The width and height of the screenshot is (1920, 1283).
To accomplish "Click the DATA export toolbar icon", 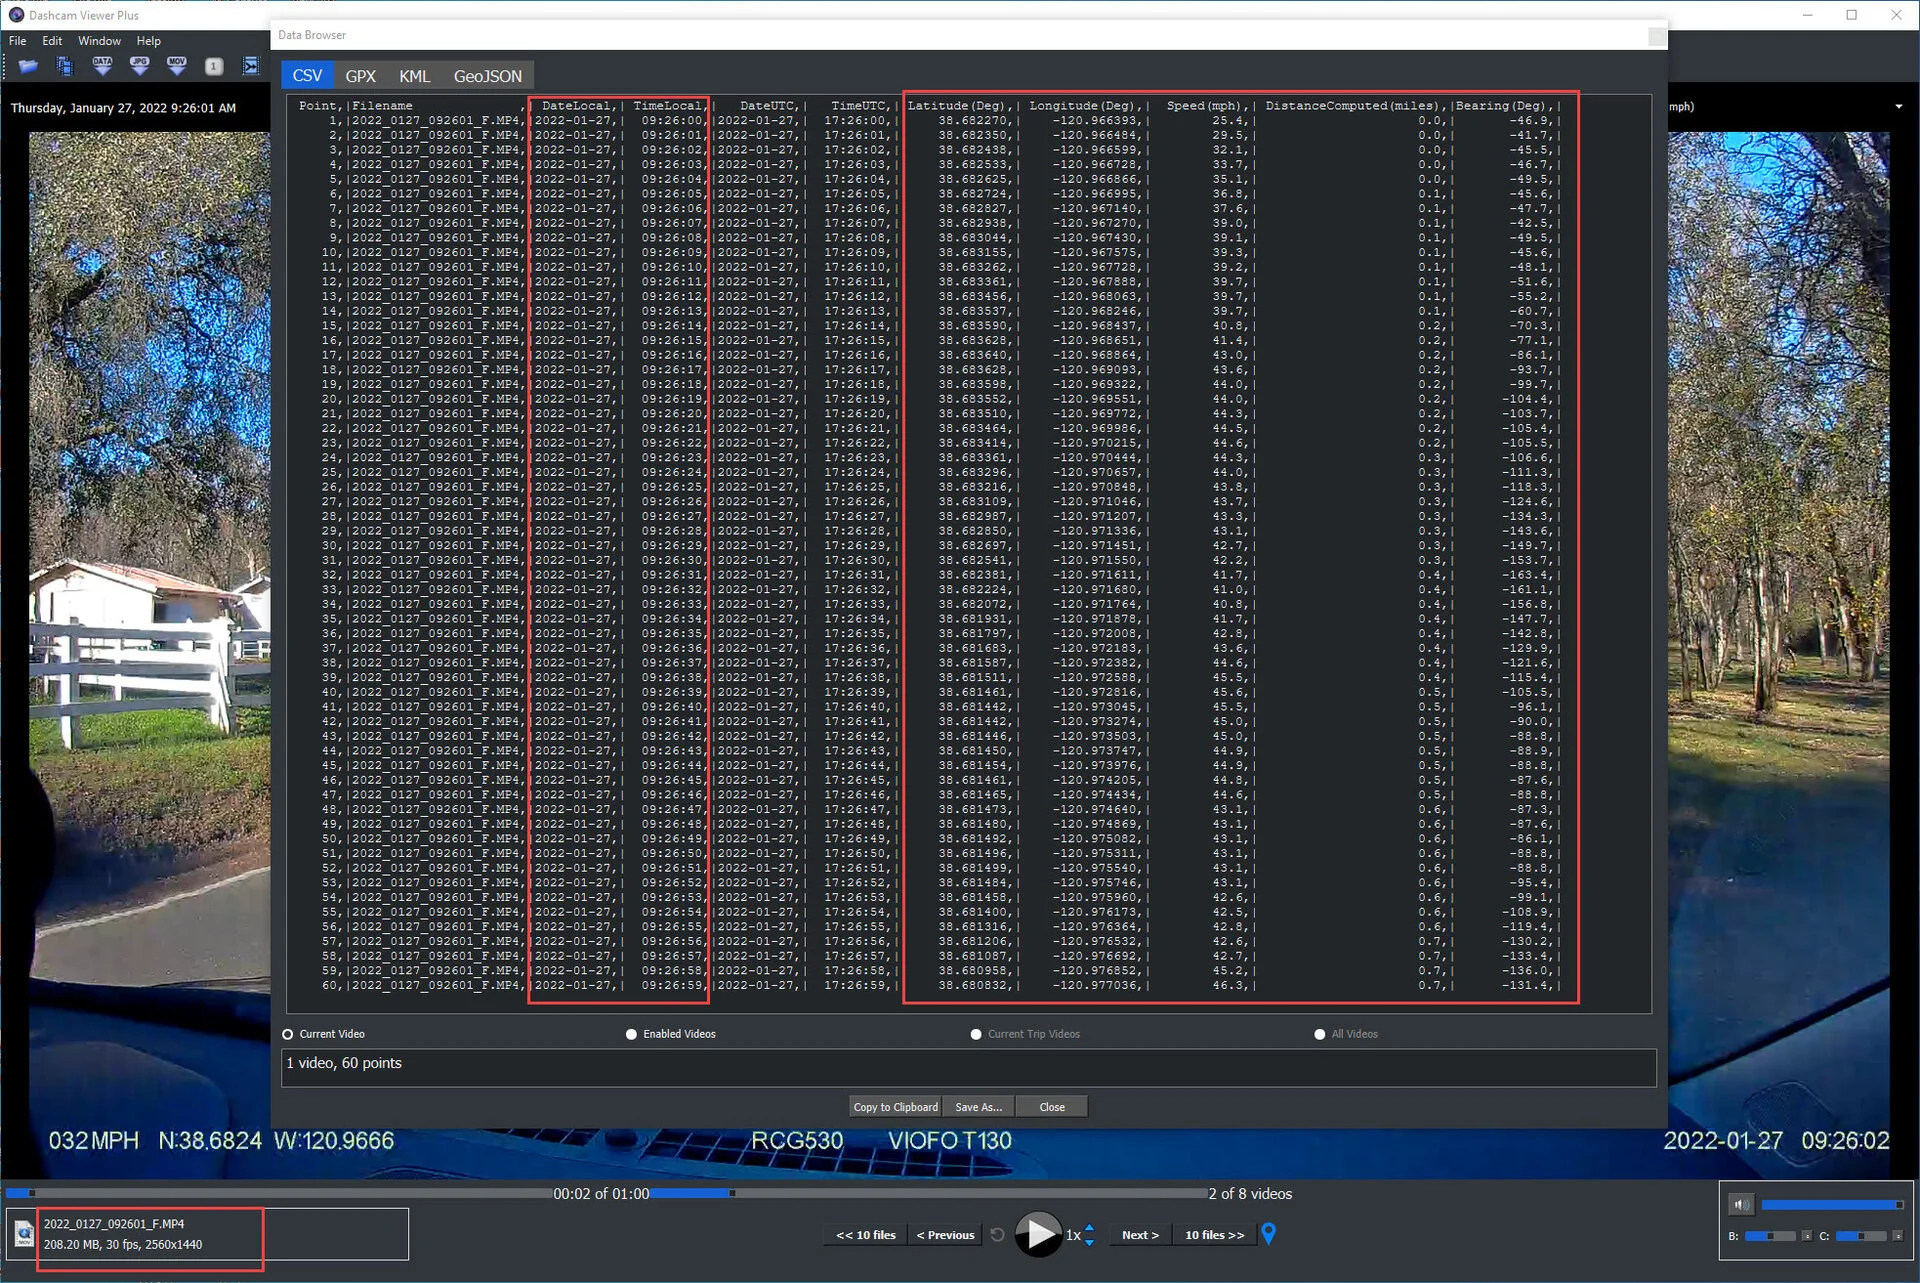I will pyautogui.click(x=102, y=66).
